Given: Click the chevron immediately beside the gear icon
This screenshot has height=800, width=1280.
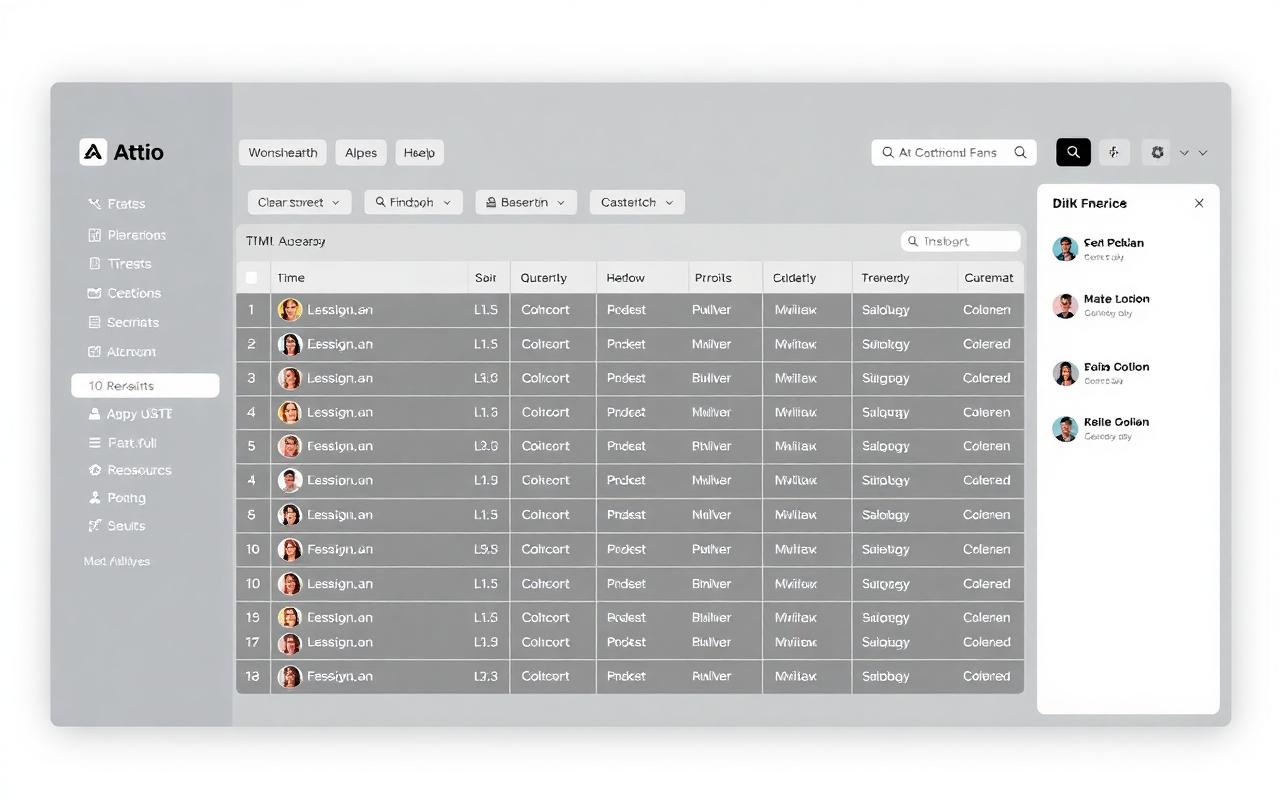Looking at the screenshot, I should [x=1184, y=153].
